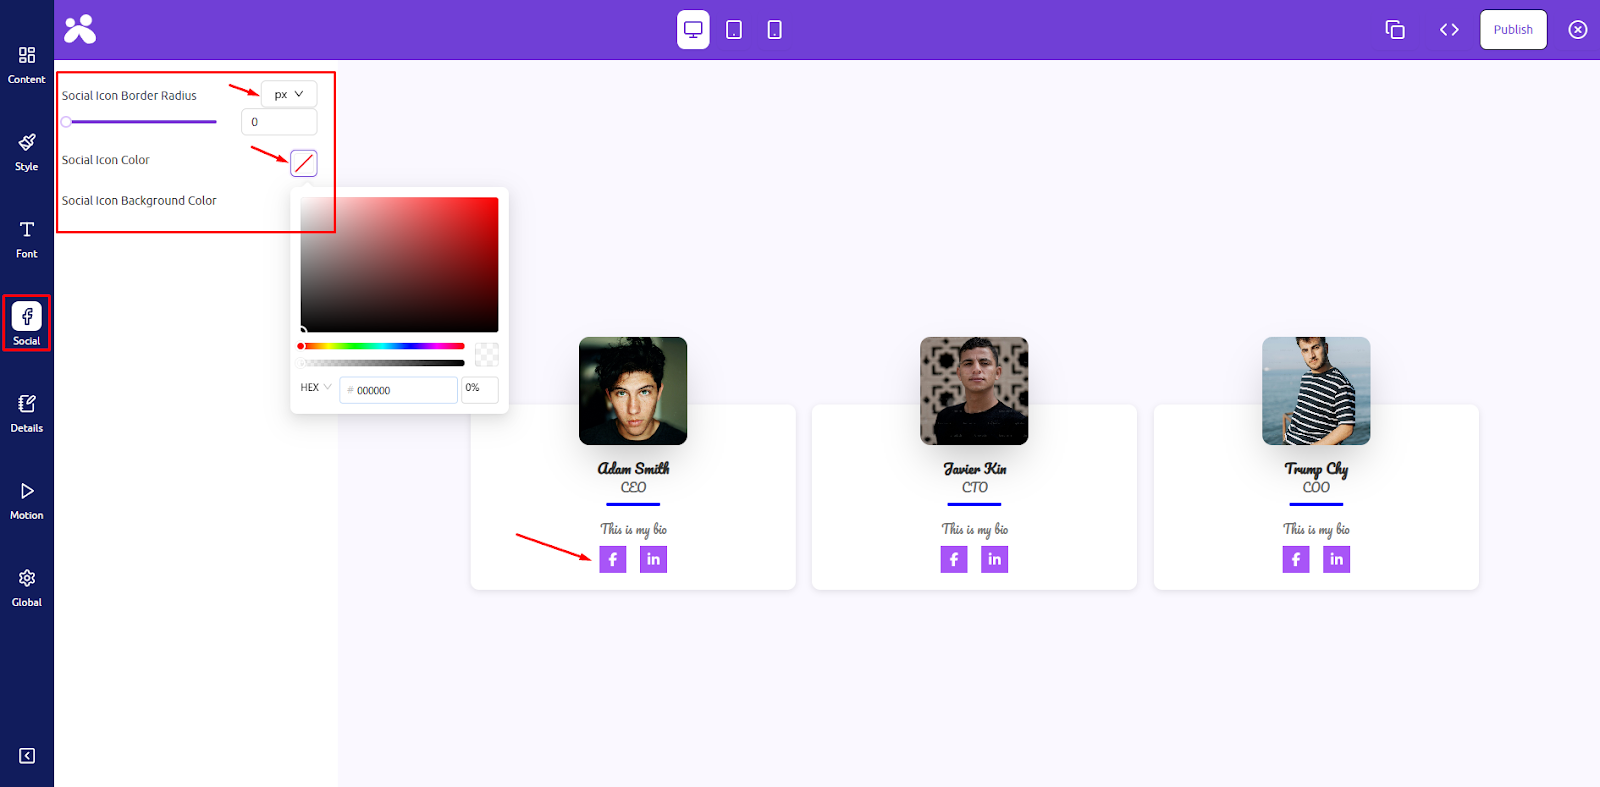1600x787 pixels.
Task: Click the duplicate copy icon
Action: pyautogui.click(x=1395, y=30)
